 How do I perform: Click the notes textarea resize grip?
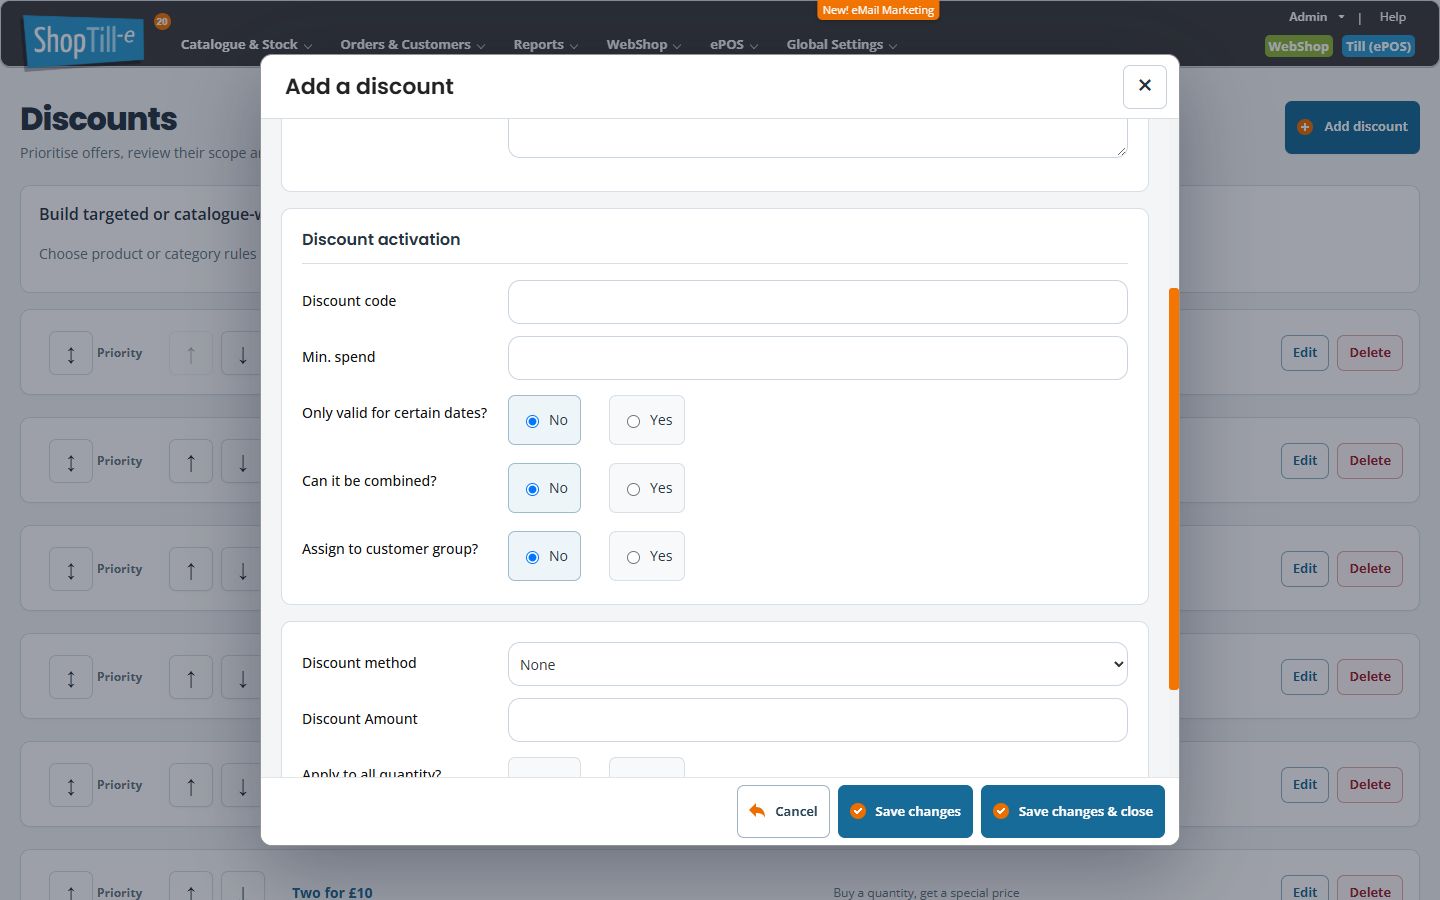click(x=1121, y=151)
